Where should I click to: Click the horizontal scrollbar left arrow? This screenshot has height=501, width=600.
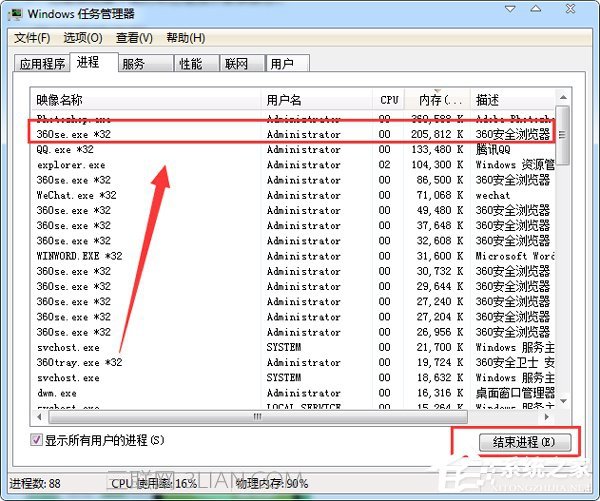[x=38, y=415]
